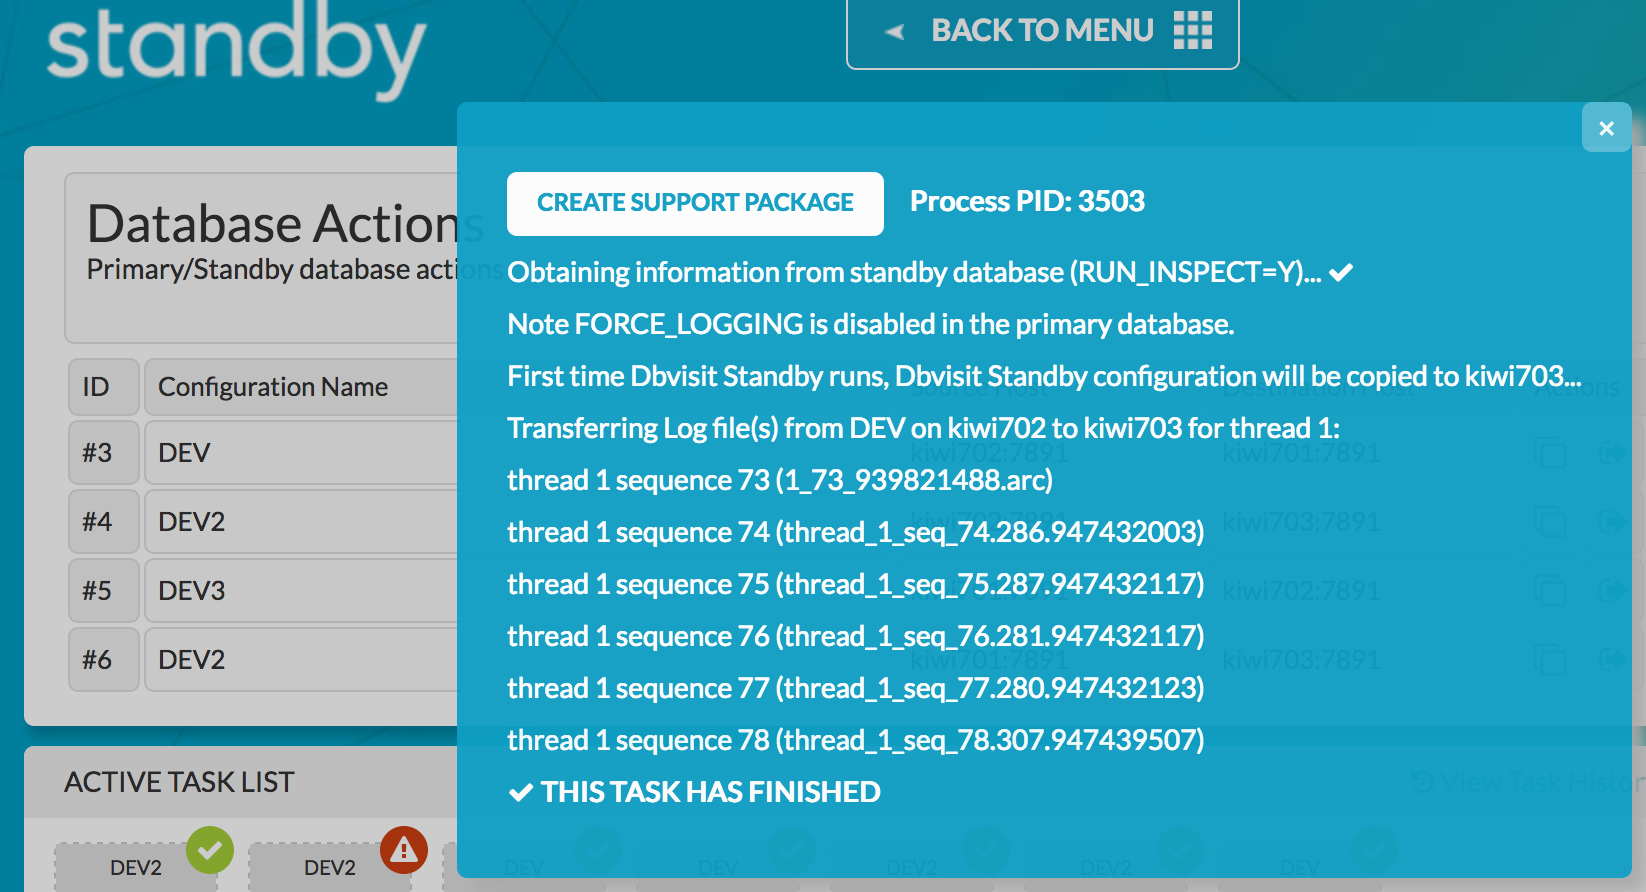Select row ID #5
Image resolution: width=1646 pixels, height=892 pixels.
click(104, 591)
